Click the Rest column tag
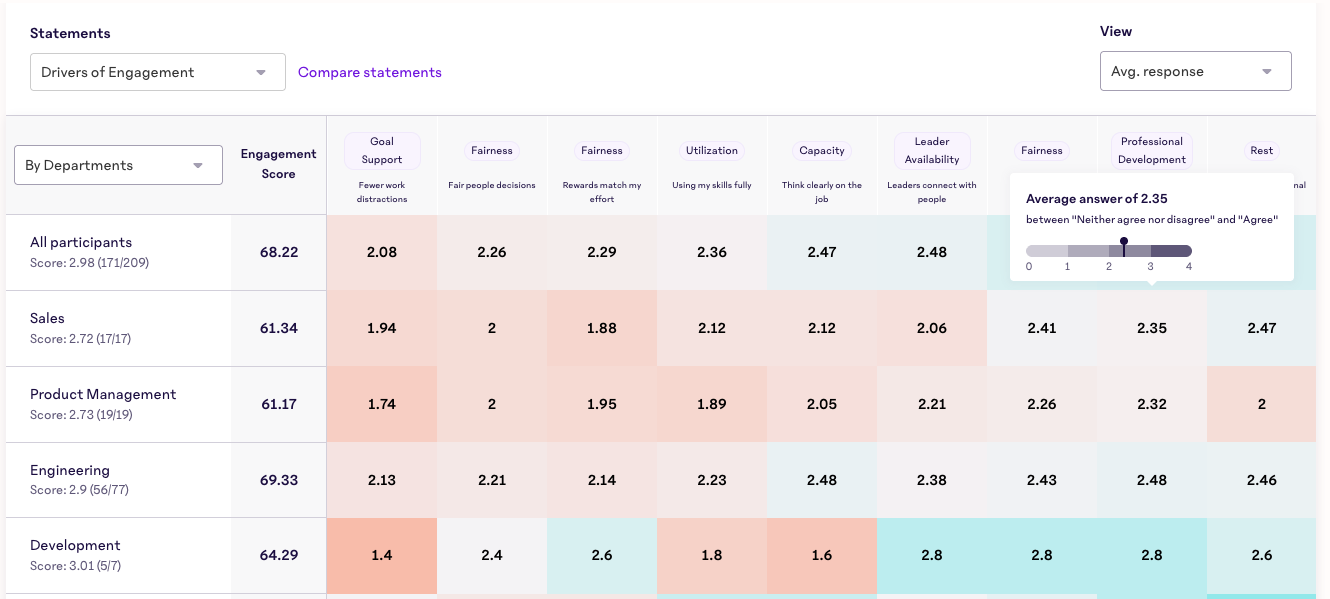 (1262, 151)
